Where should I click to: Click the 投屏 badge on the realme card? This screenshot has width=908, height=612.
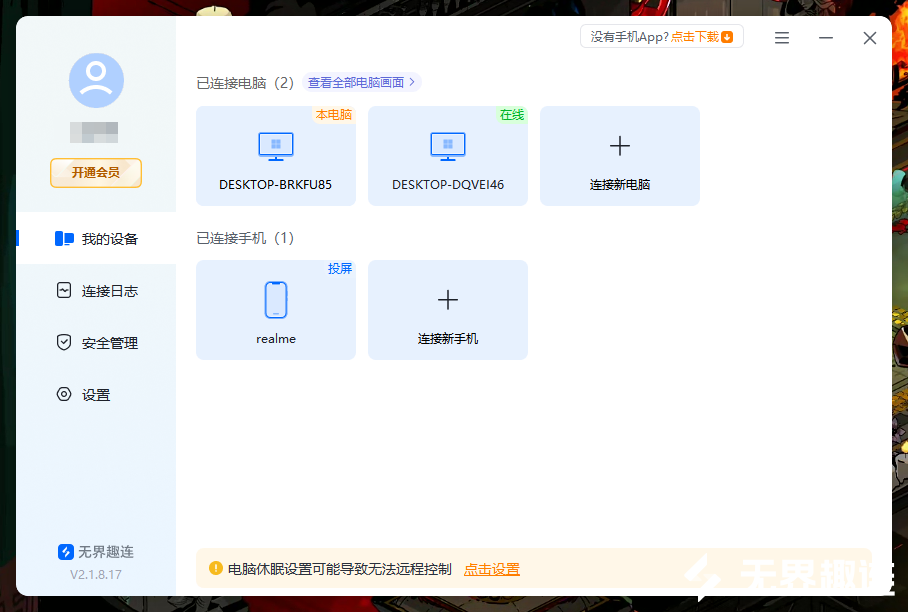click(x=339, y=268)
